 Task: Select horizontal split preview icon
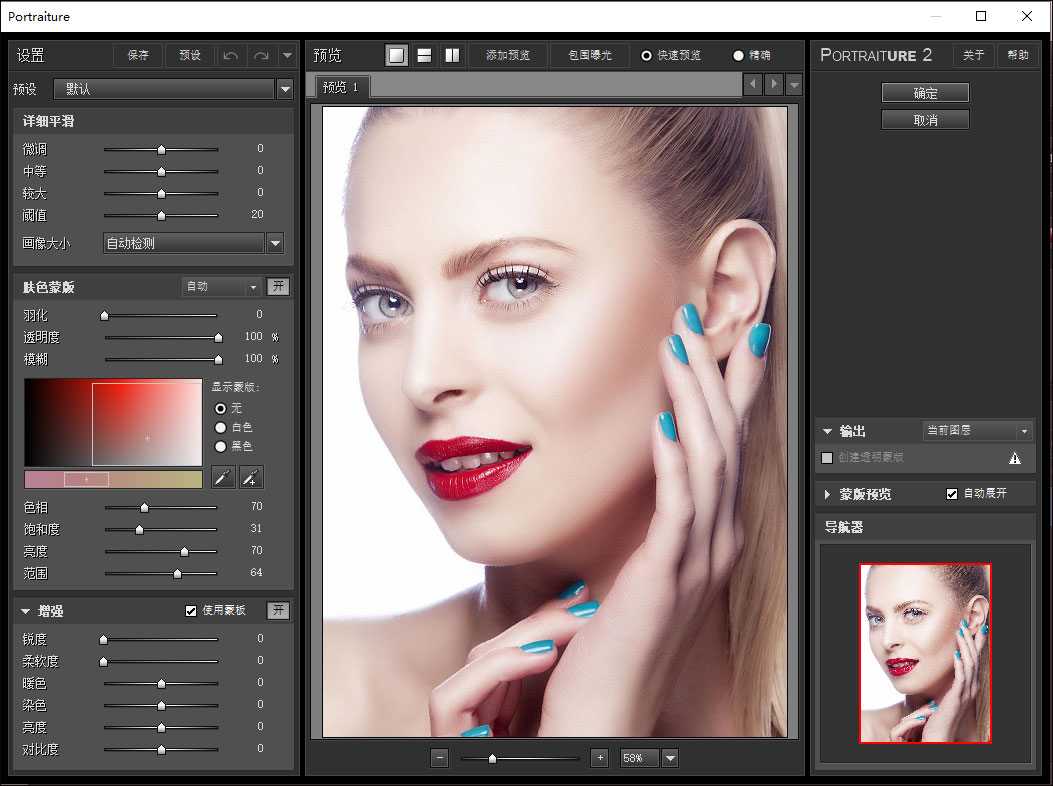pos(424,55)
